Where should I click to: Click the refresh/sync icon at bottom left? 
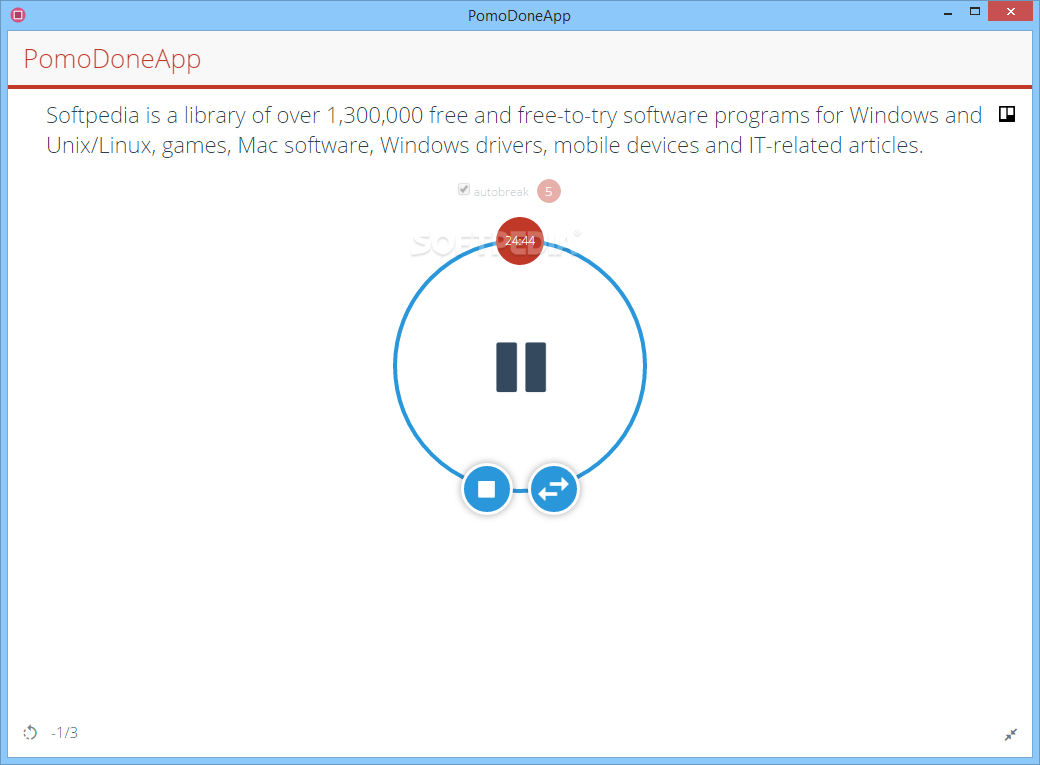(30, 732)
